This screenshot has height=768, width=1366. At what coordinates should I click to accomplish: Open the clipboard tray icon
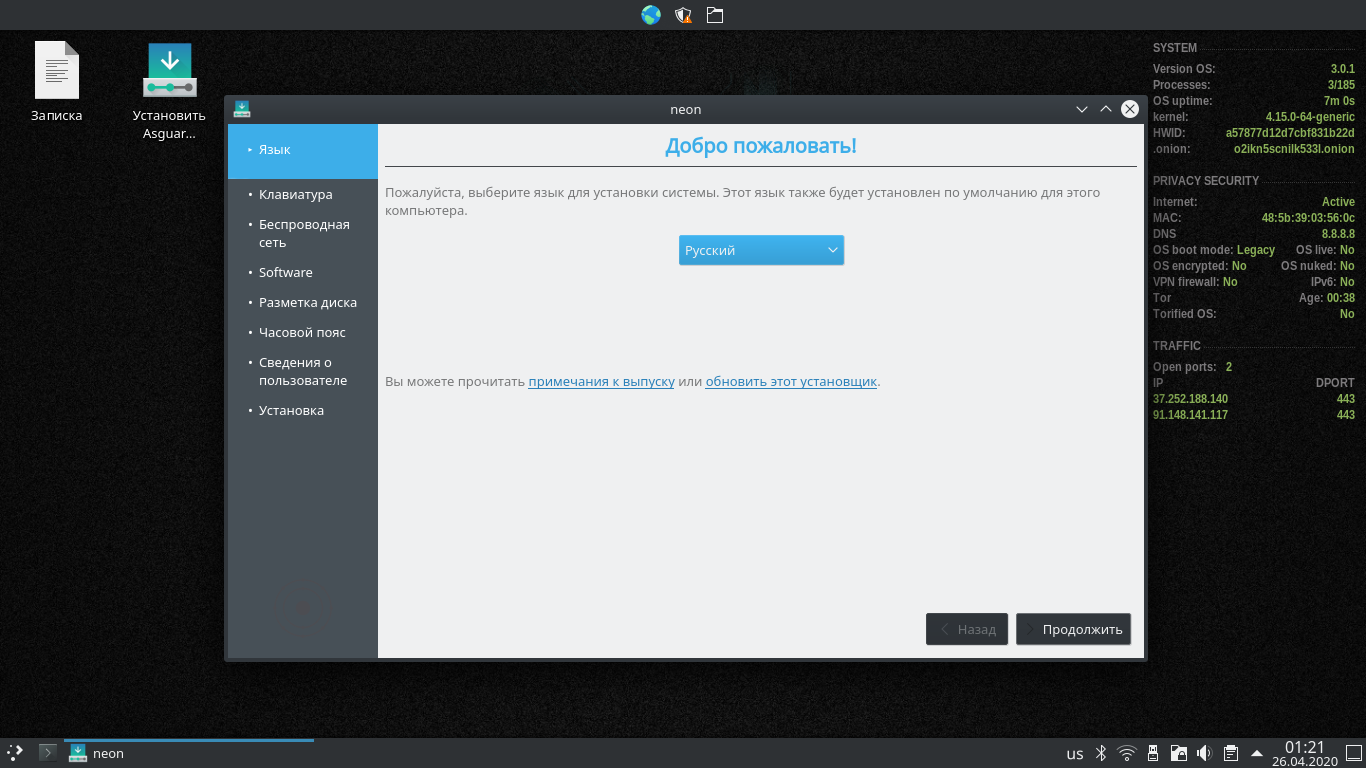(1231, 753)
